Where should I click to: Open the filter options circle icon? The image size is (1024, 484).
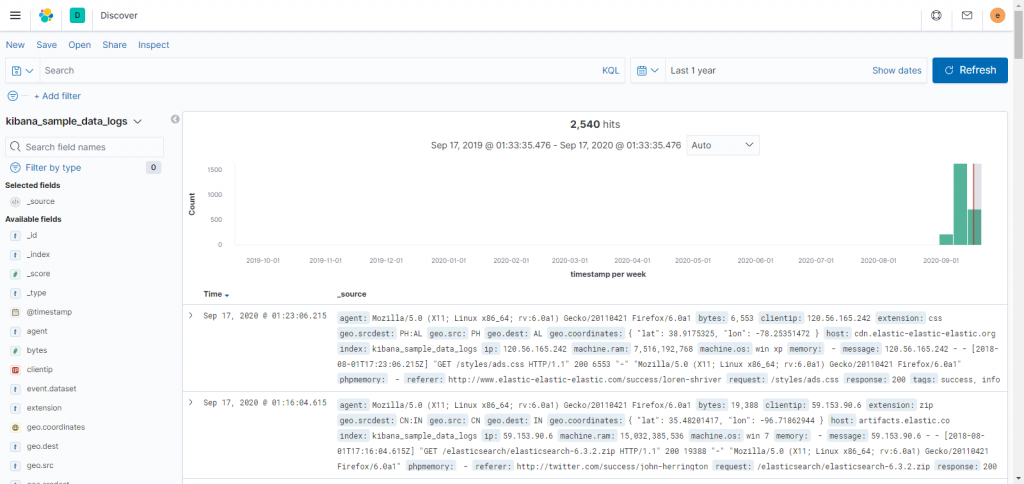12,96
